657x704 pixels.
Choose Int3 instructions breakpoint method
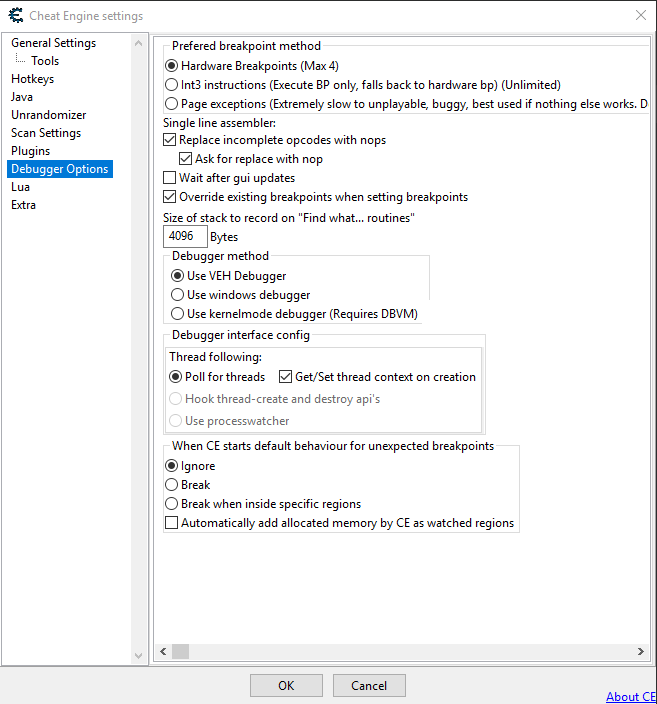click(x=172, y=85)
